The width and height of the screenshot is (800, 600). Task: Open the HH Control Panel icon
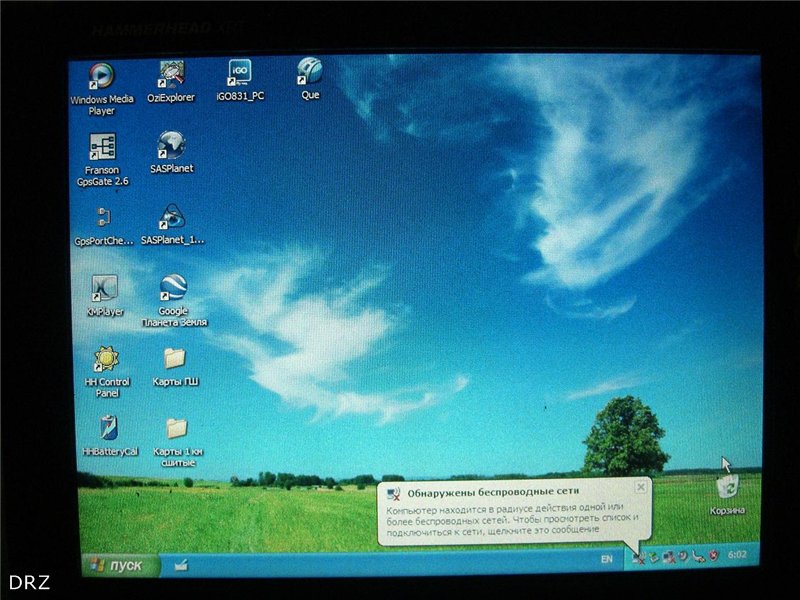pos(107,371)
